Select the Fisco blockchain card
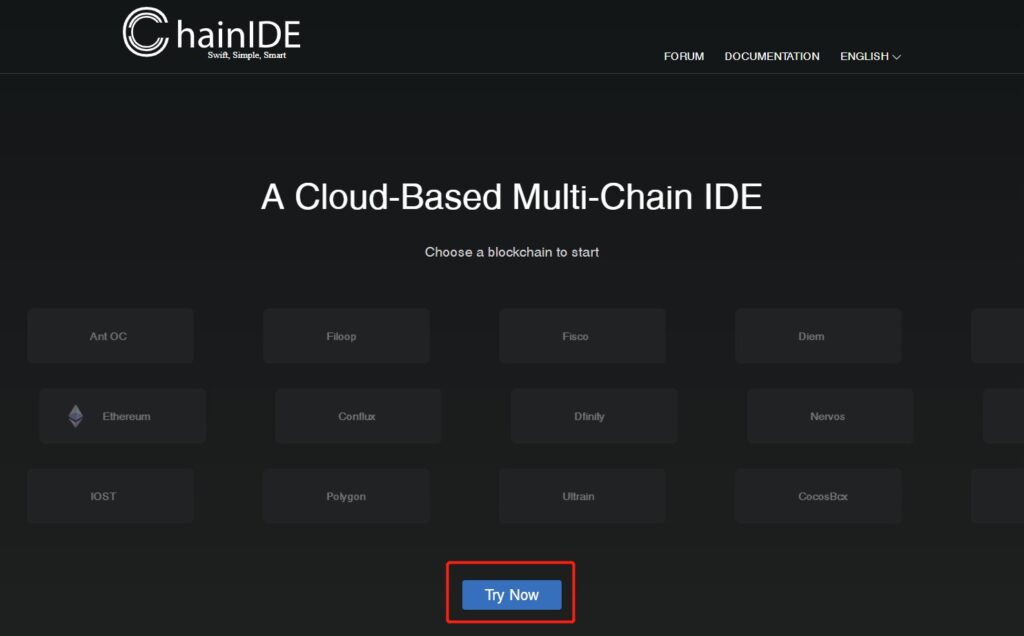The image size is (1024, 636). coord(582,336)
